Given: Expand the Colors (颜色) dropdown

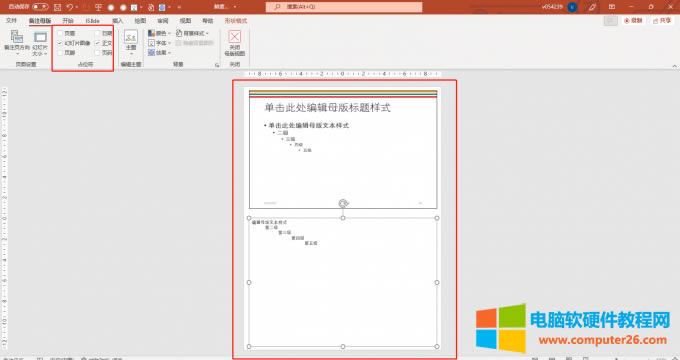Looking at the screenshot, I should [x=159, y=33].
